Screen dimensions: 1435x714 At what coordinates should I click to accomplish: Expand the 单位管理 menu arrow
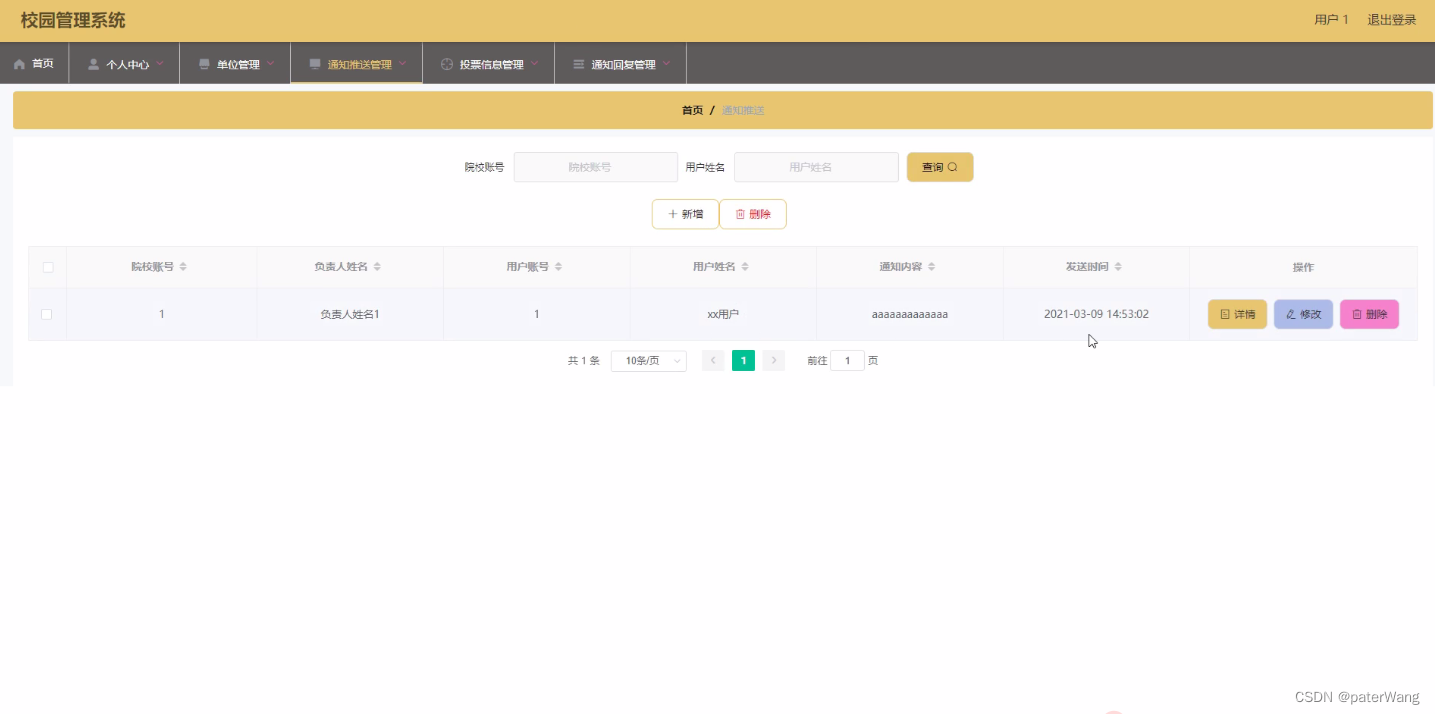click(270, 63)
